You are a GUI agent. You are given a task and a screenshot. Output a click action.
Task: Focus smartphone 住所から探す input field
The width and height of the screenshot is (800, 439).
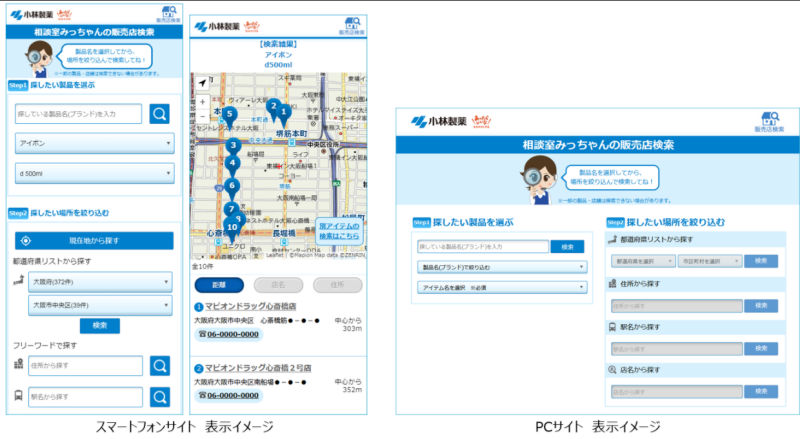pos(85,365)
